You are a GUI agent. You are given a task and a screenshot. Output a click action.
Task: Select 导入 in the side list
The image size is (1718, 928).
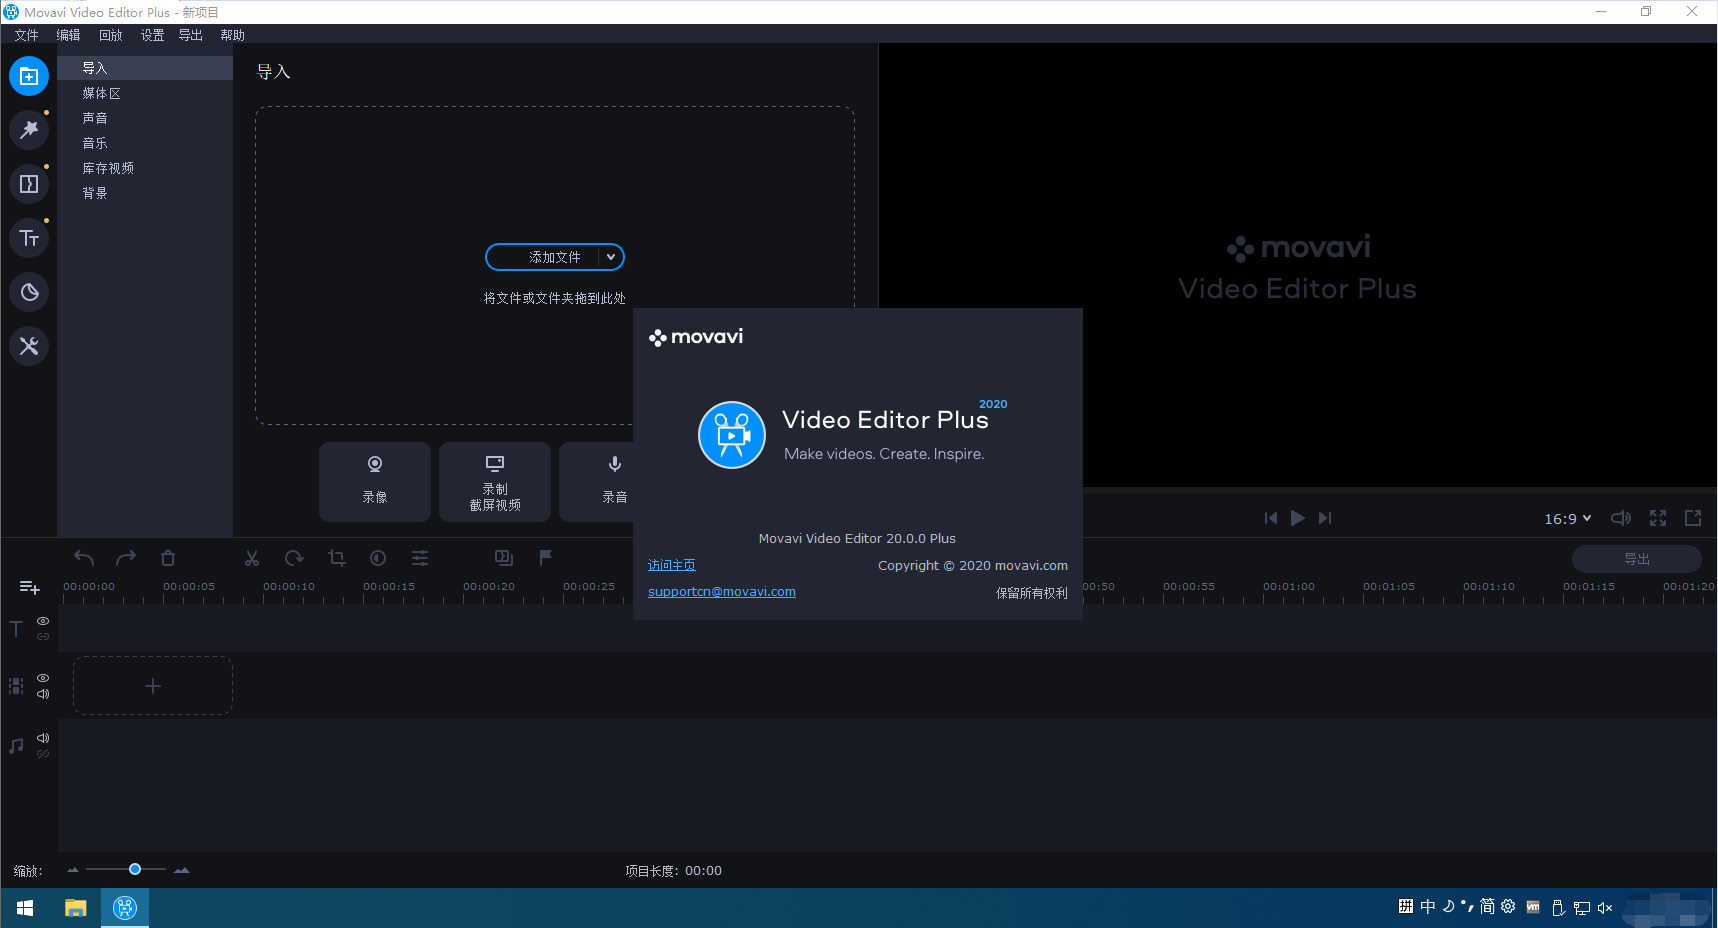[145, 68]
